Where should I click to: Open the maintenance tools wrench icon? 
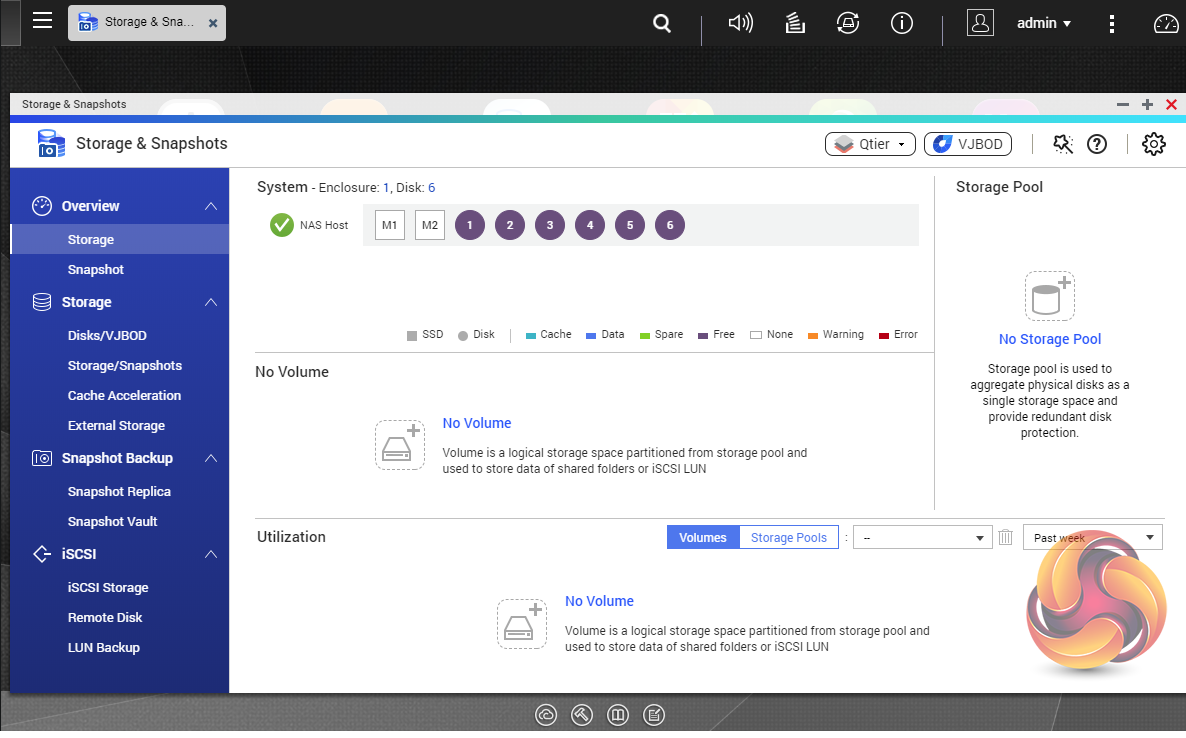click(x=1063, y=144)
